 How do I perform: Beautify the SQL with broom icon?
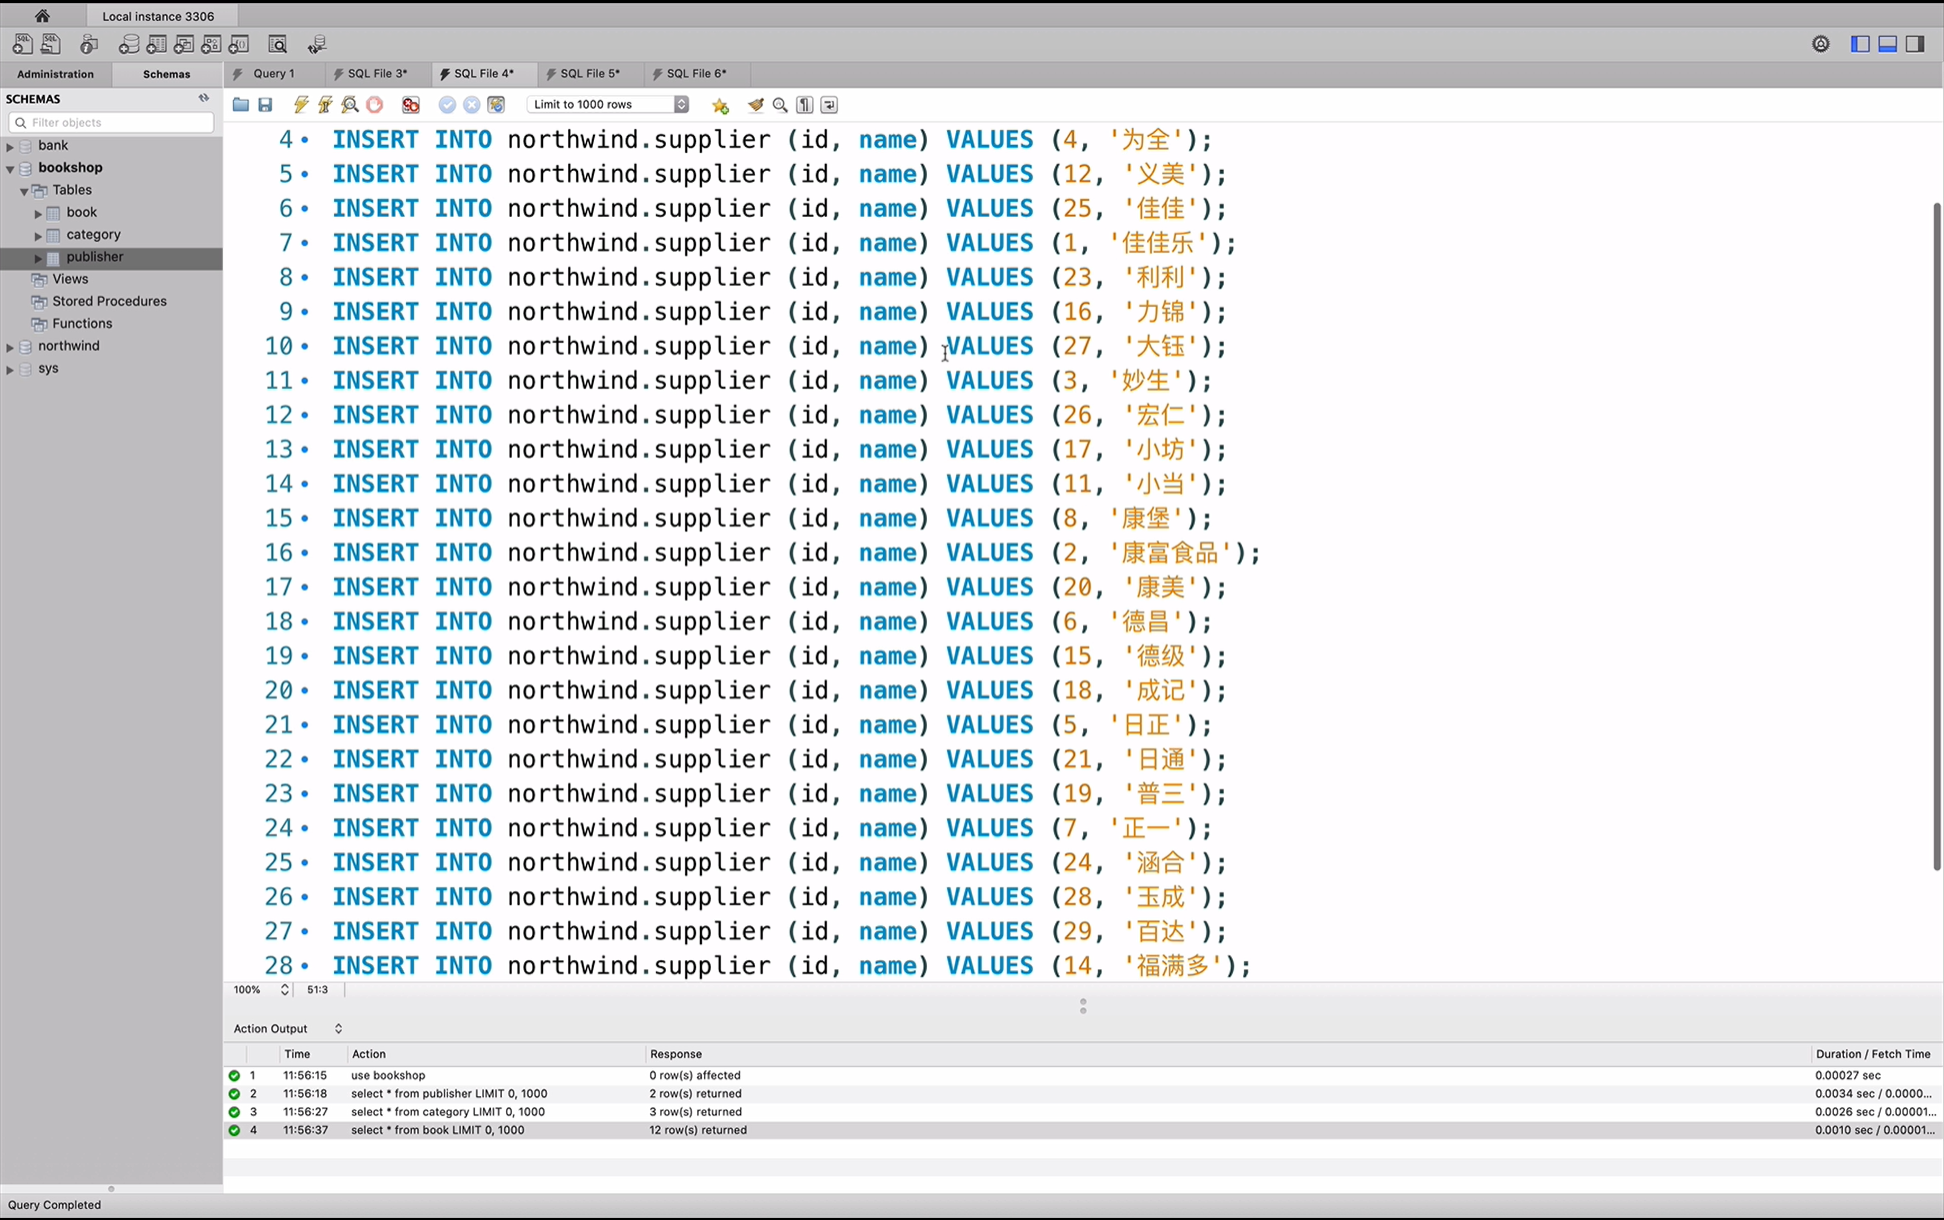click(x=756, y=105)
